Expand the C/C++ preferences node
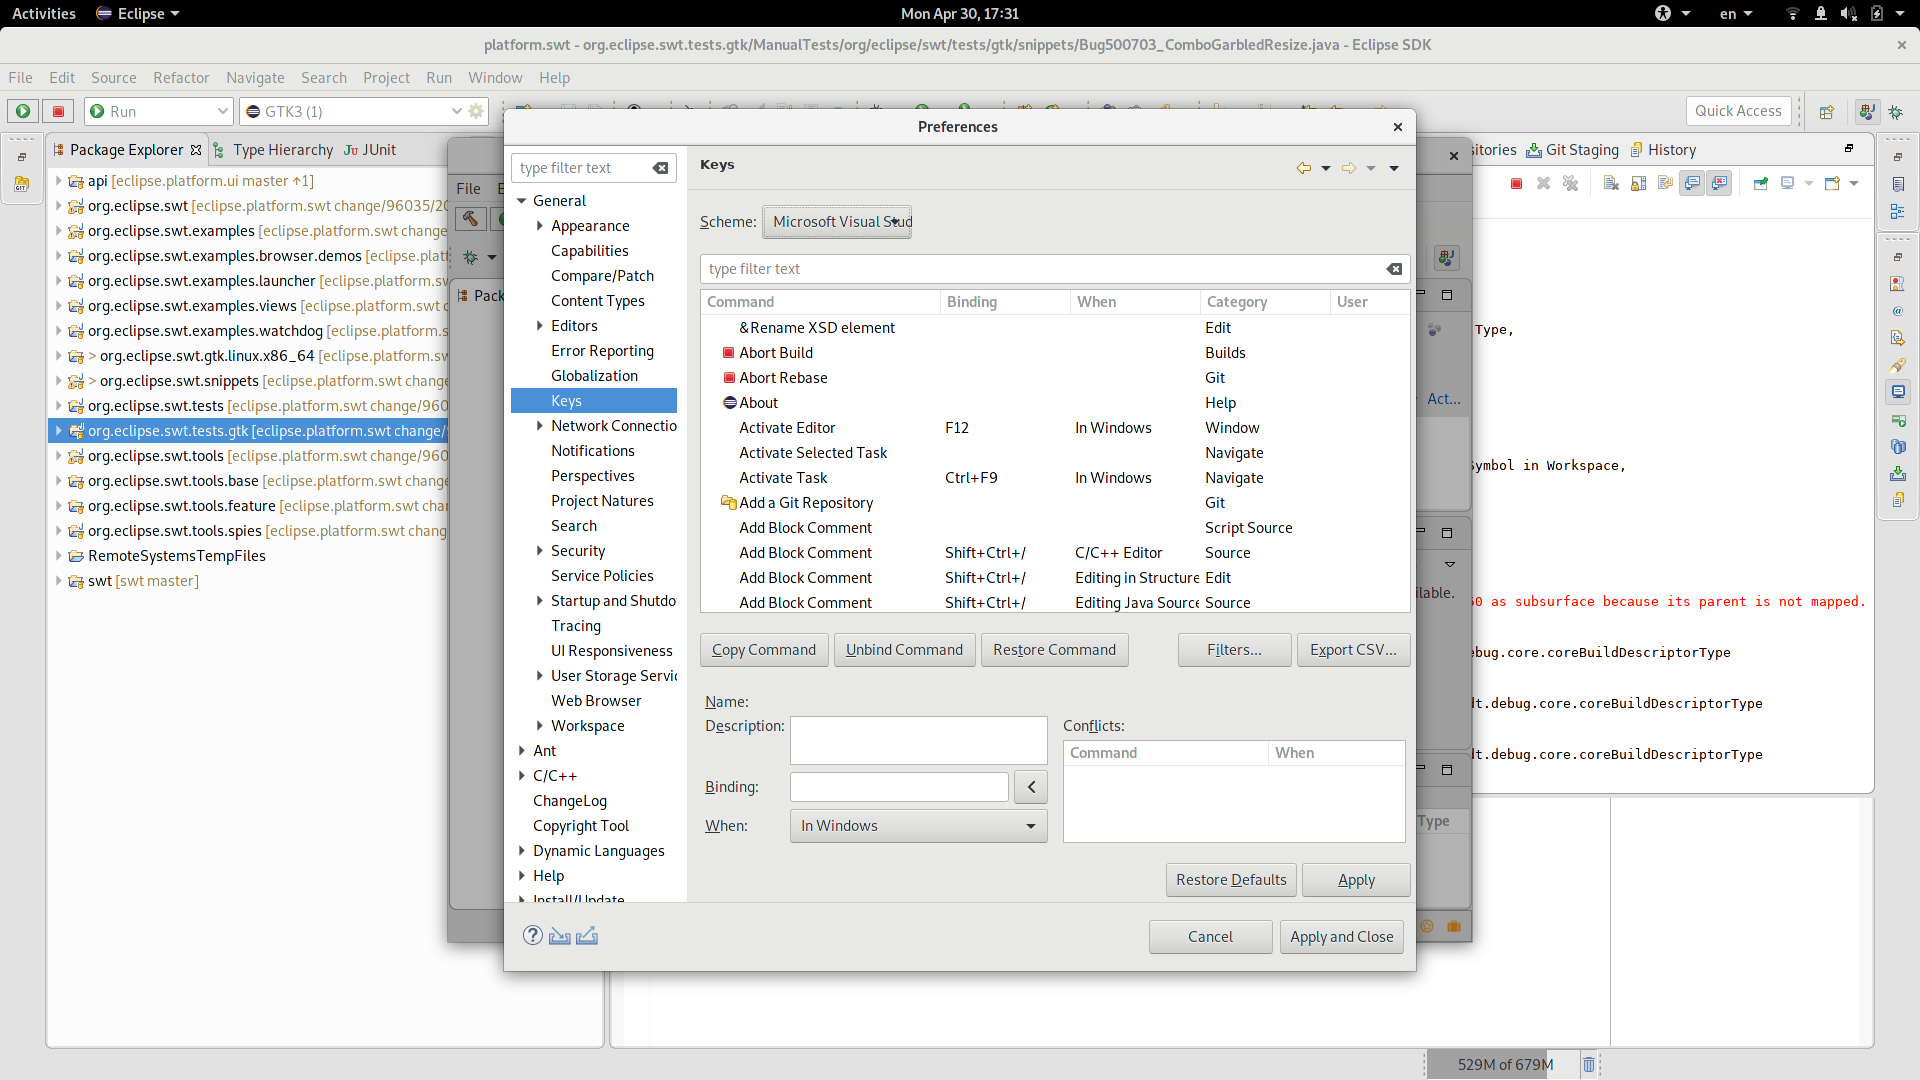 522,776
